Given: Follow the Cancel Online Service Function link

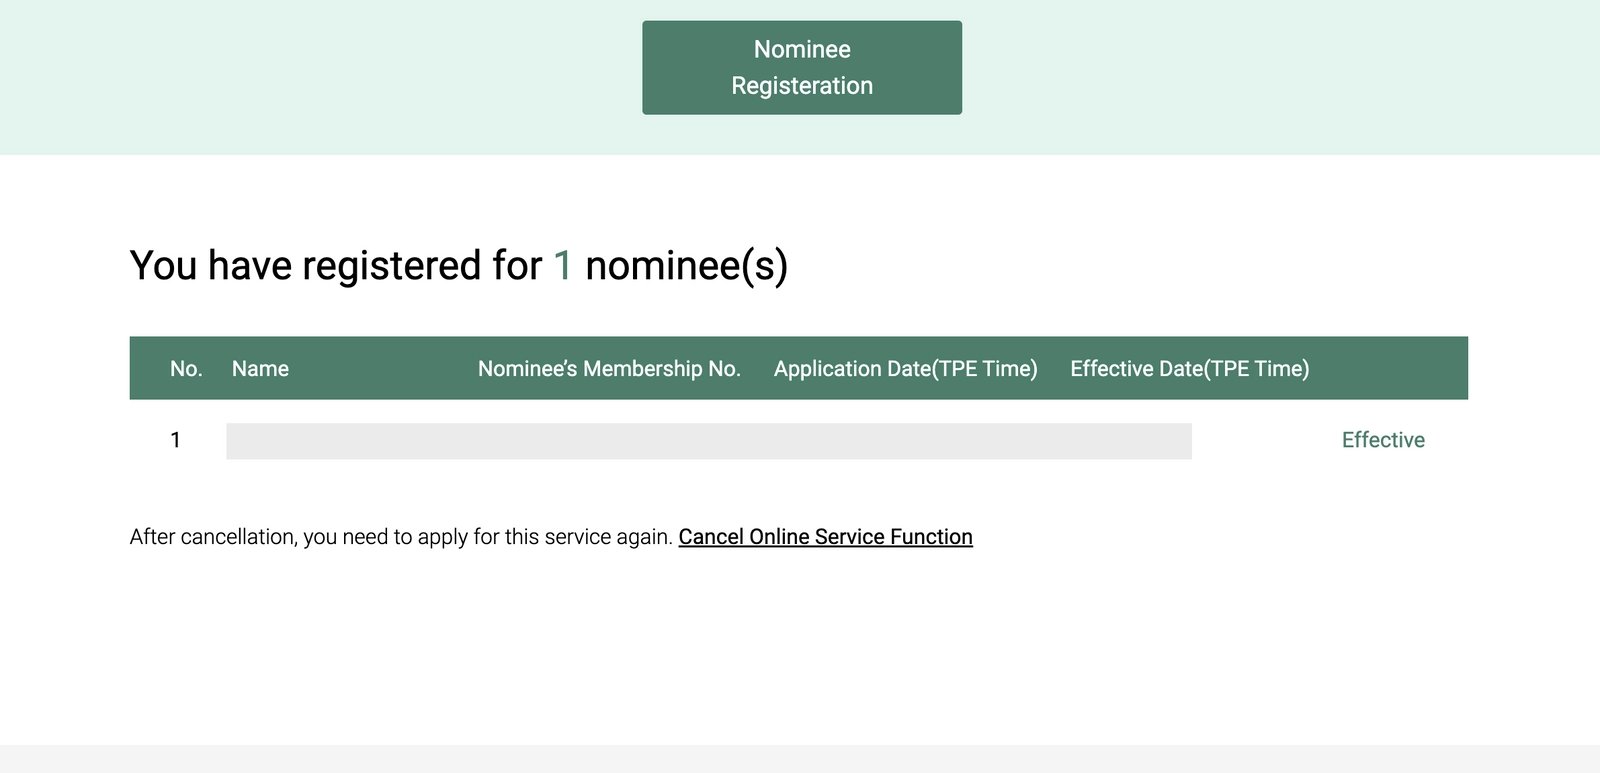Looking at the screenshot, I should 825,537.
